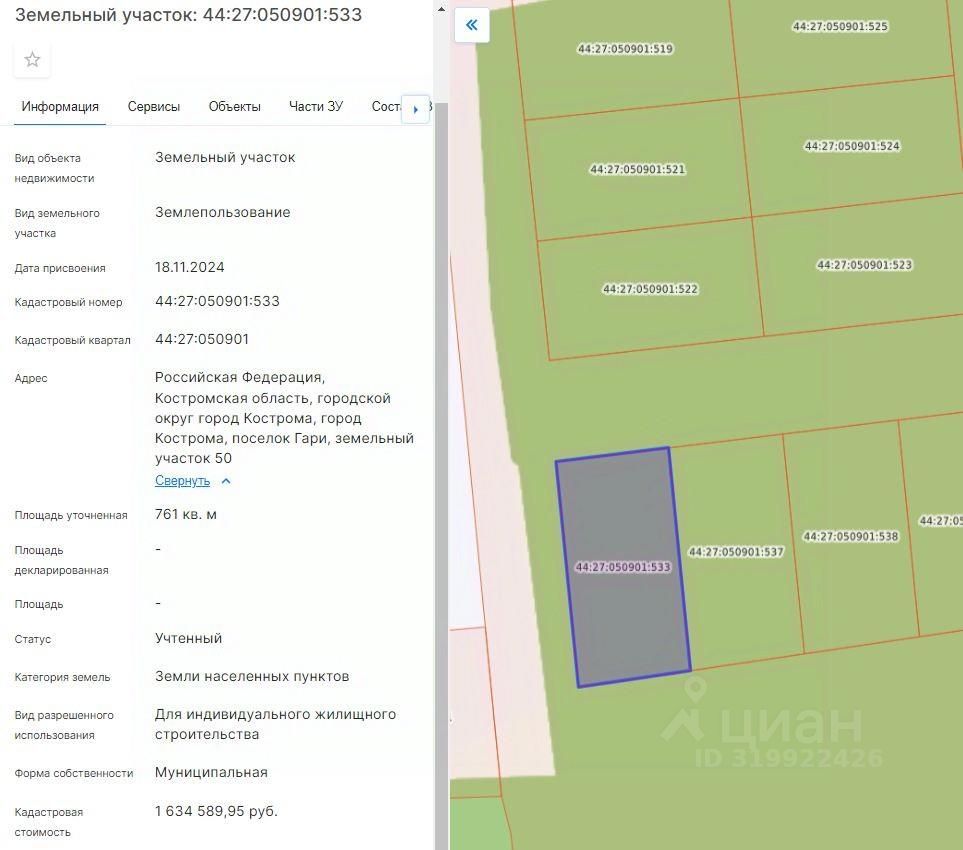
Task: Select parcel 44:27:050901:537 on the map
Action: point(736,552)
